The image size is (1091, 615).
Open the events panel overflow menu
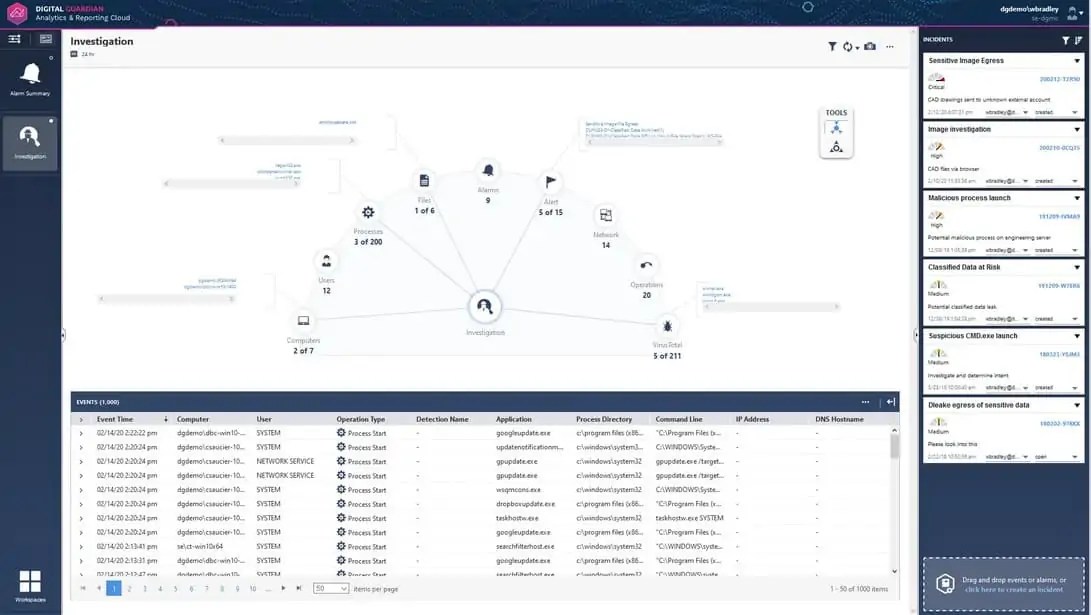click(866, 402)
